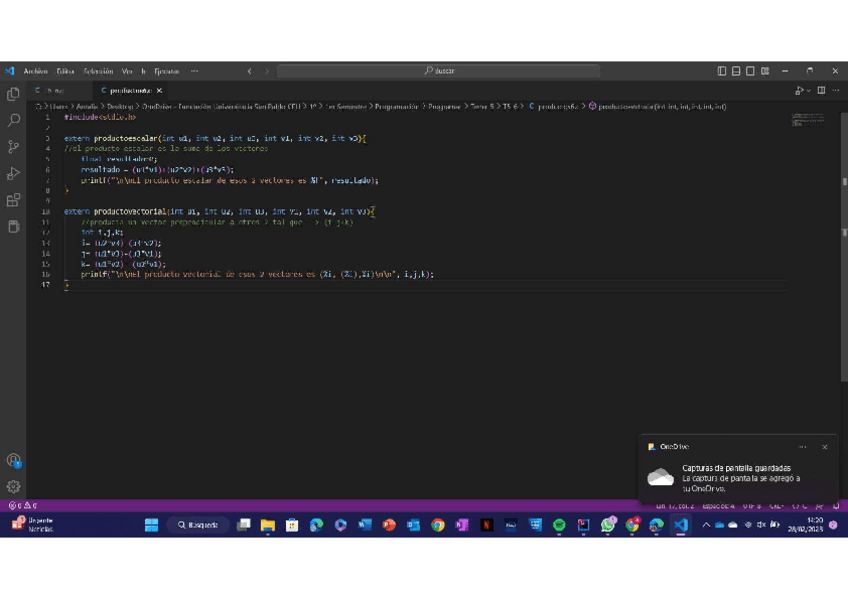Image resolution: width=848 pixels, height=599 pixels.
Task: Open the Manage gear settings icon
Action: [x=13, y=487]
